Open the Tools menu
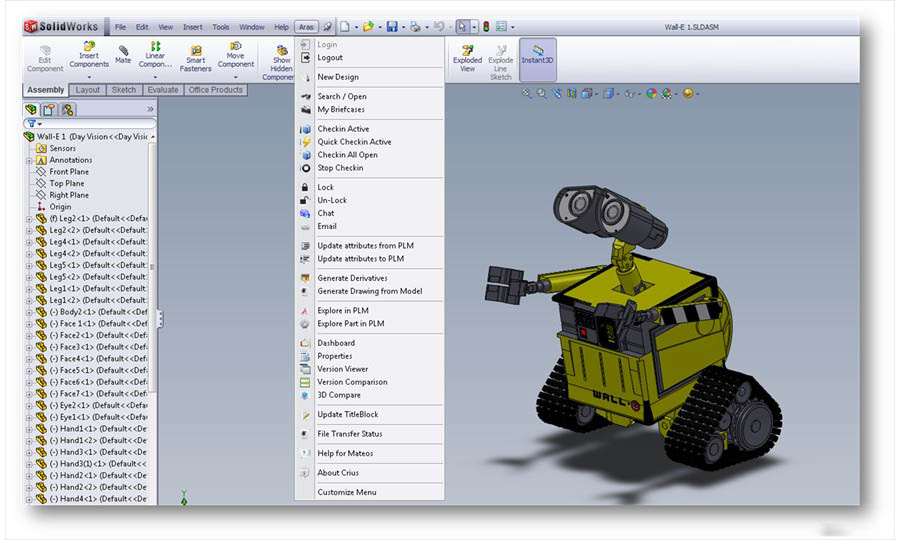 coord(220,27)
